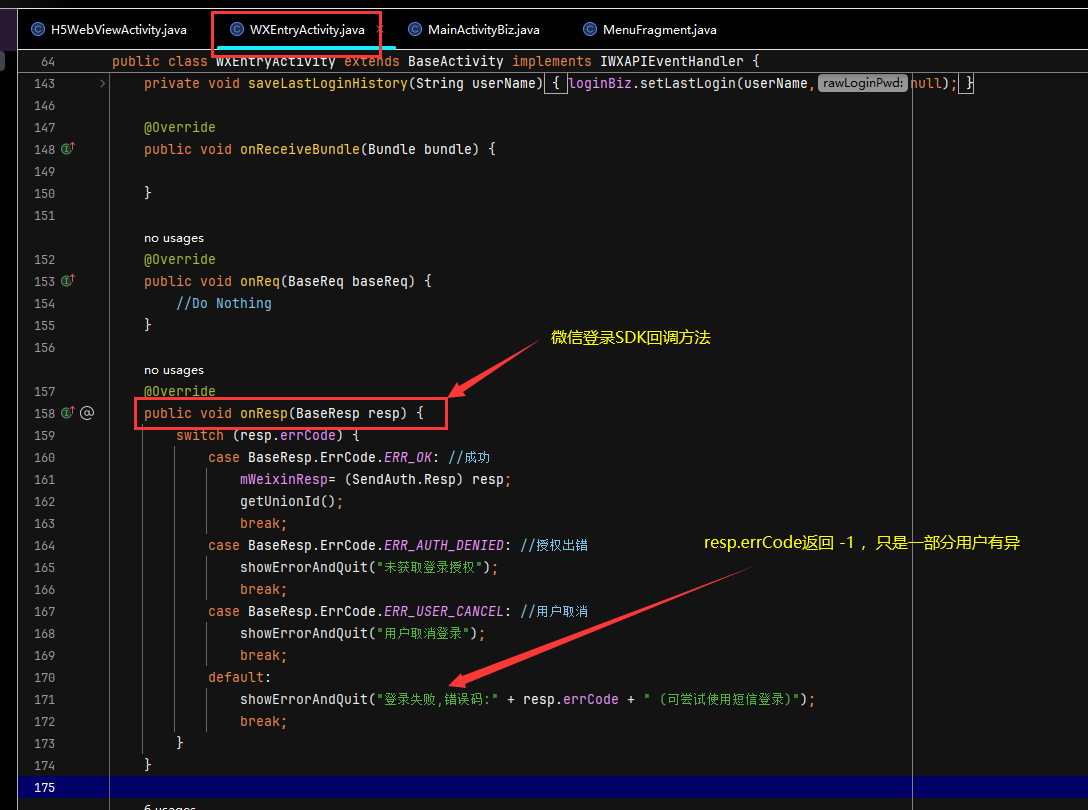Image resolution: width=1088 pixels, height=810 pixels.
Task: Open the 'no usages' hint above onResp
Action: tap(173, 370)
